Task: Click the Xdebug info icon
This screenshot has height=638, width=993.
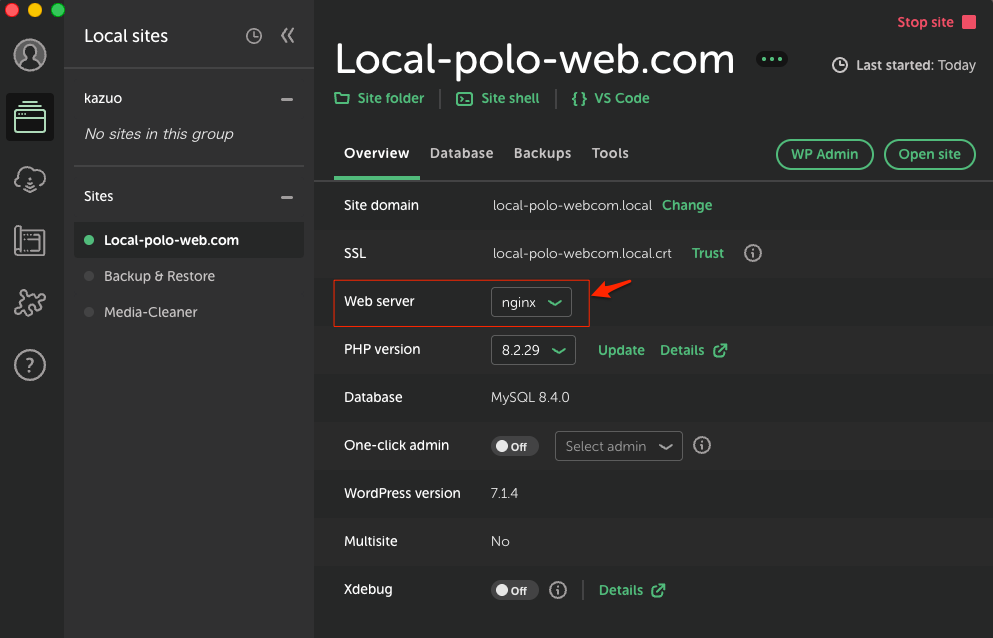Action: [557, 590]
